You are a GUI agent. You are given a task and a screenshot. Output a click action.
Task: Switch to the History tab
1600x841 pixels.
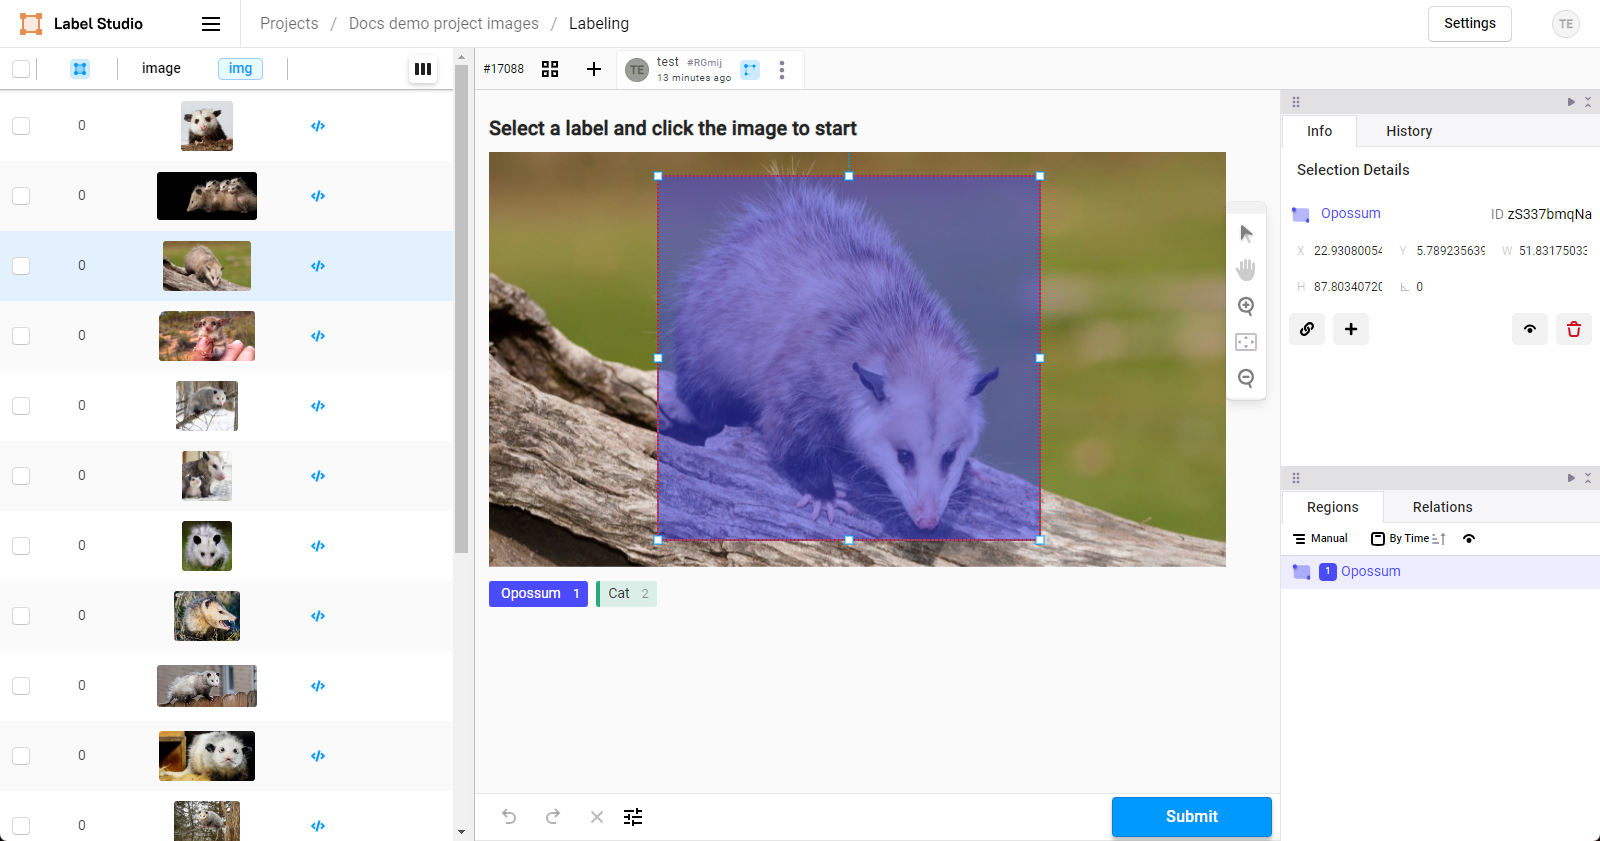coord(1409,131)
